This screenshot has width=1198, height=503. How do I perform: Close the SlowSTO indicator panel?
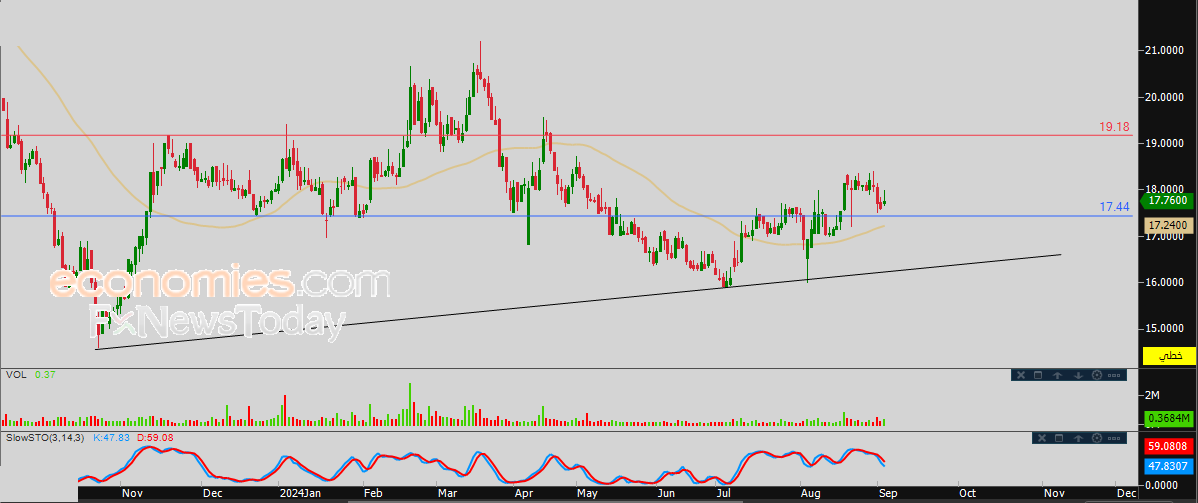(x=1040, y=438)
